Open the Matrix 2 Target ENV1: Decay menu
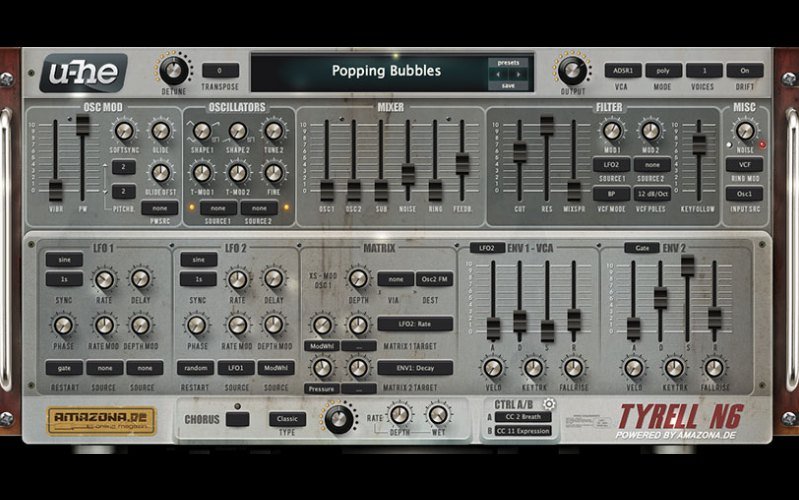The image size is (799, 500). (415, 368)
